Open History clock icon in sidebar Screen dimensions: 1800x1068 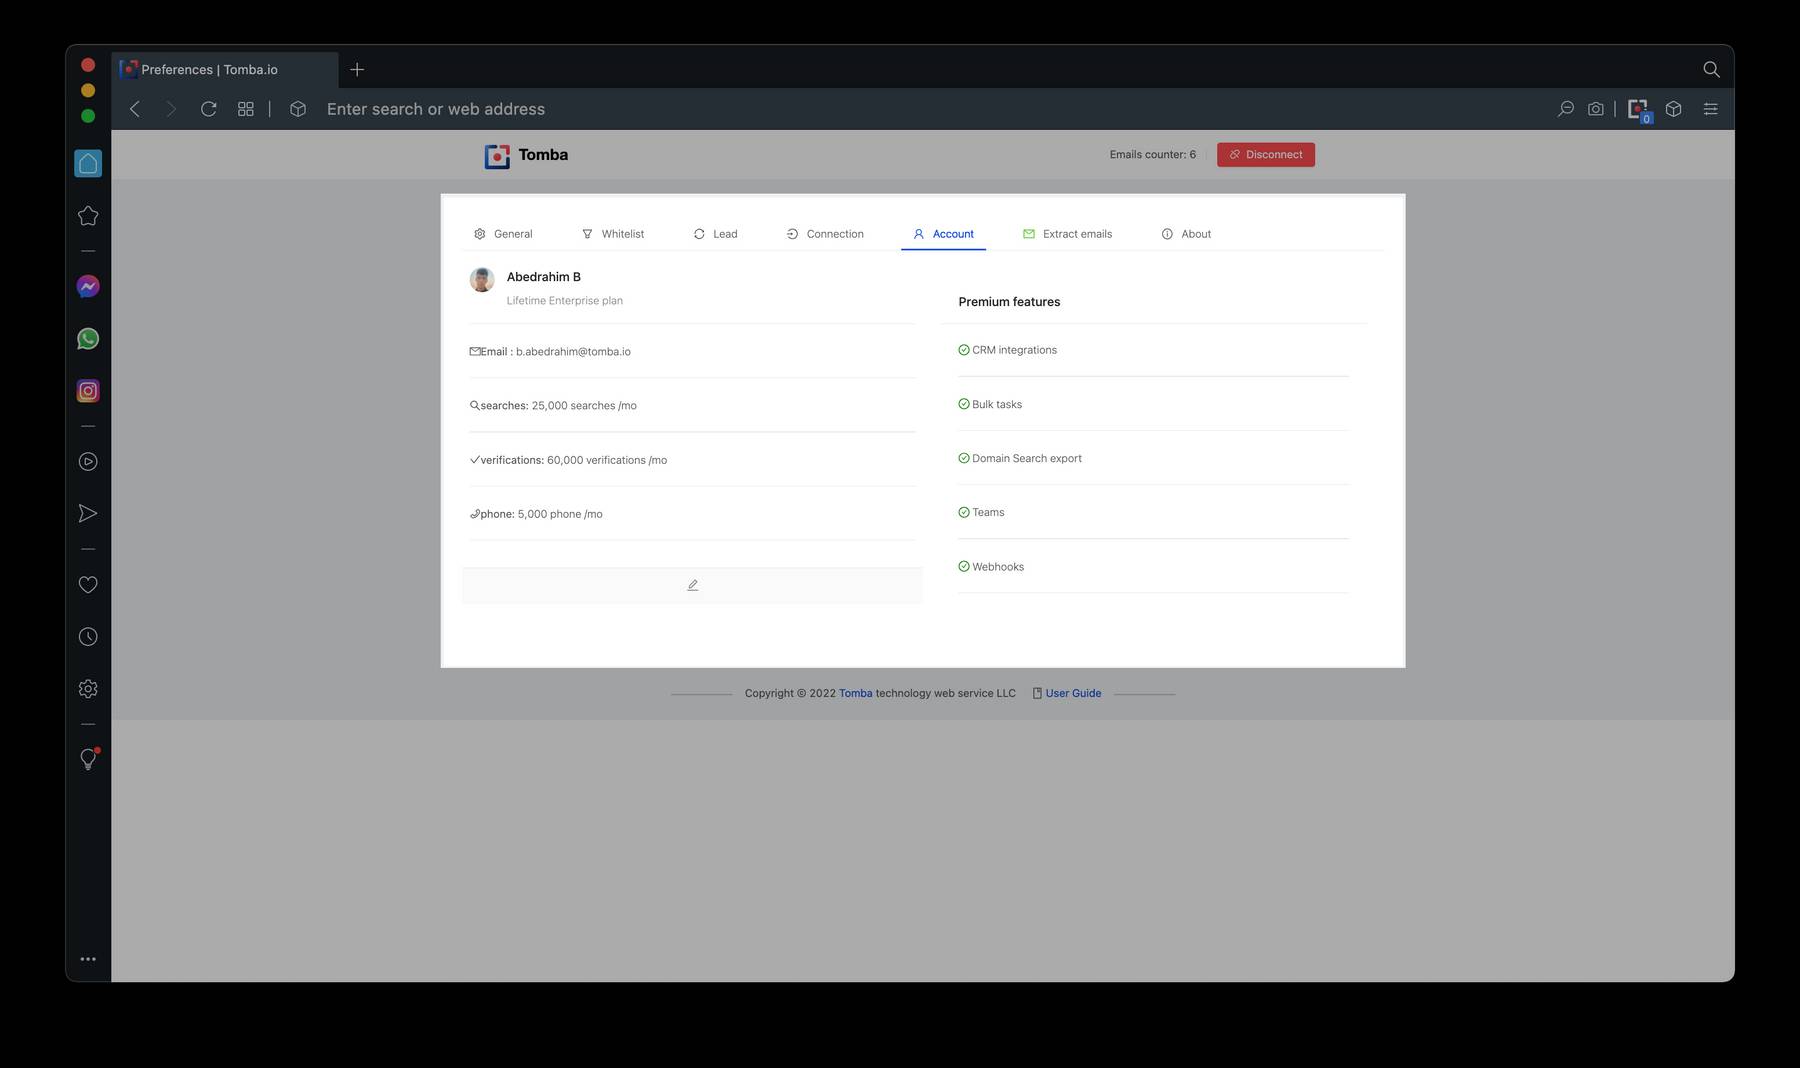88,637
